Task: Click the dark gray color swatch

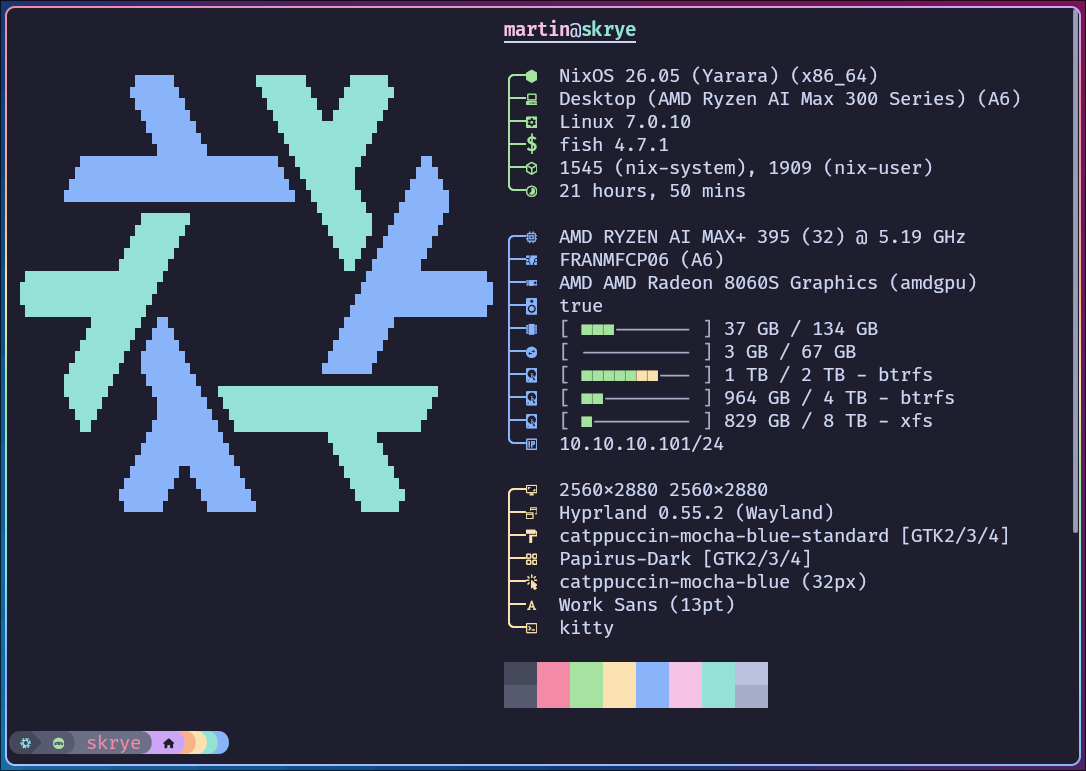Action: click(x=521, y=685)
